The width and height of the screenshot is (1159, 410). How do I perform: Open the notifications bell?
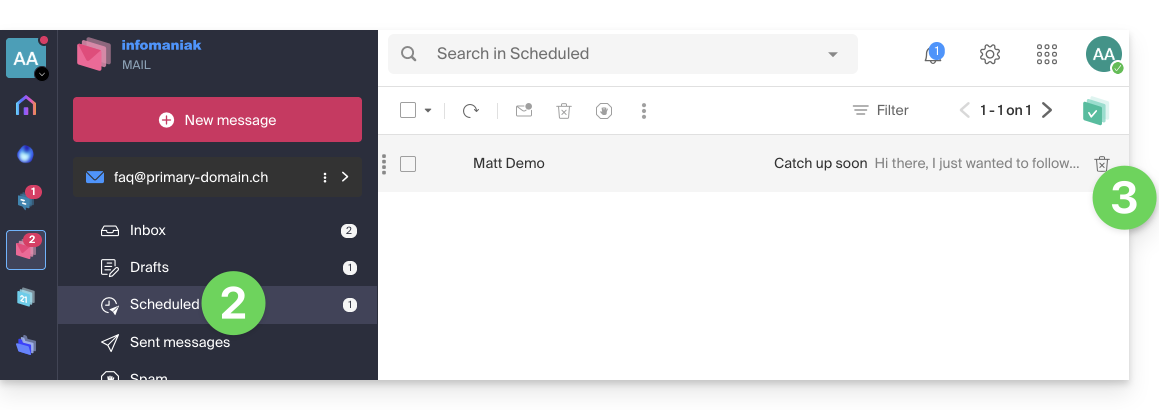tap(932, 55)
